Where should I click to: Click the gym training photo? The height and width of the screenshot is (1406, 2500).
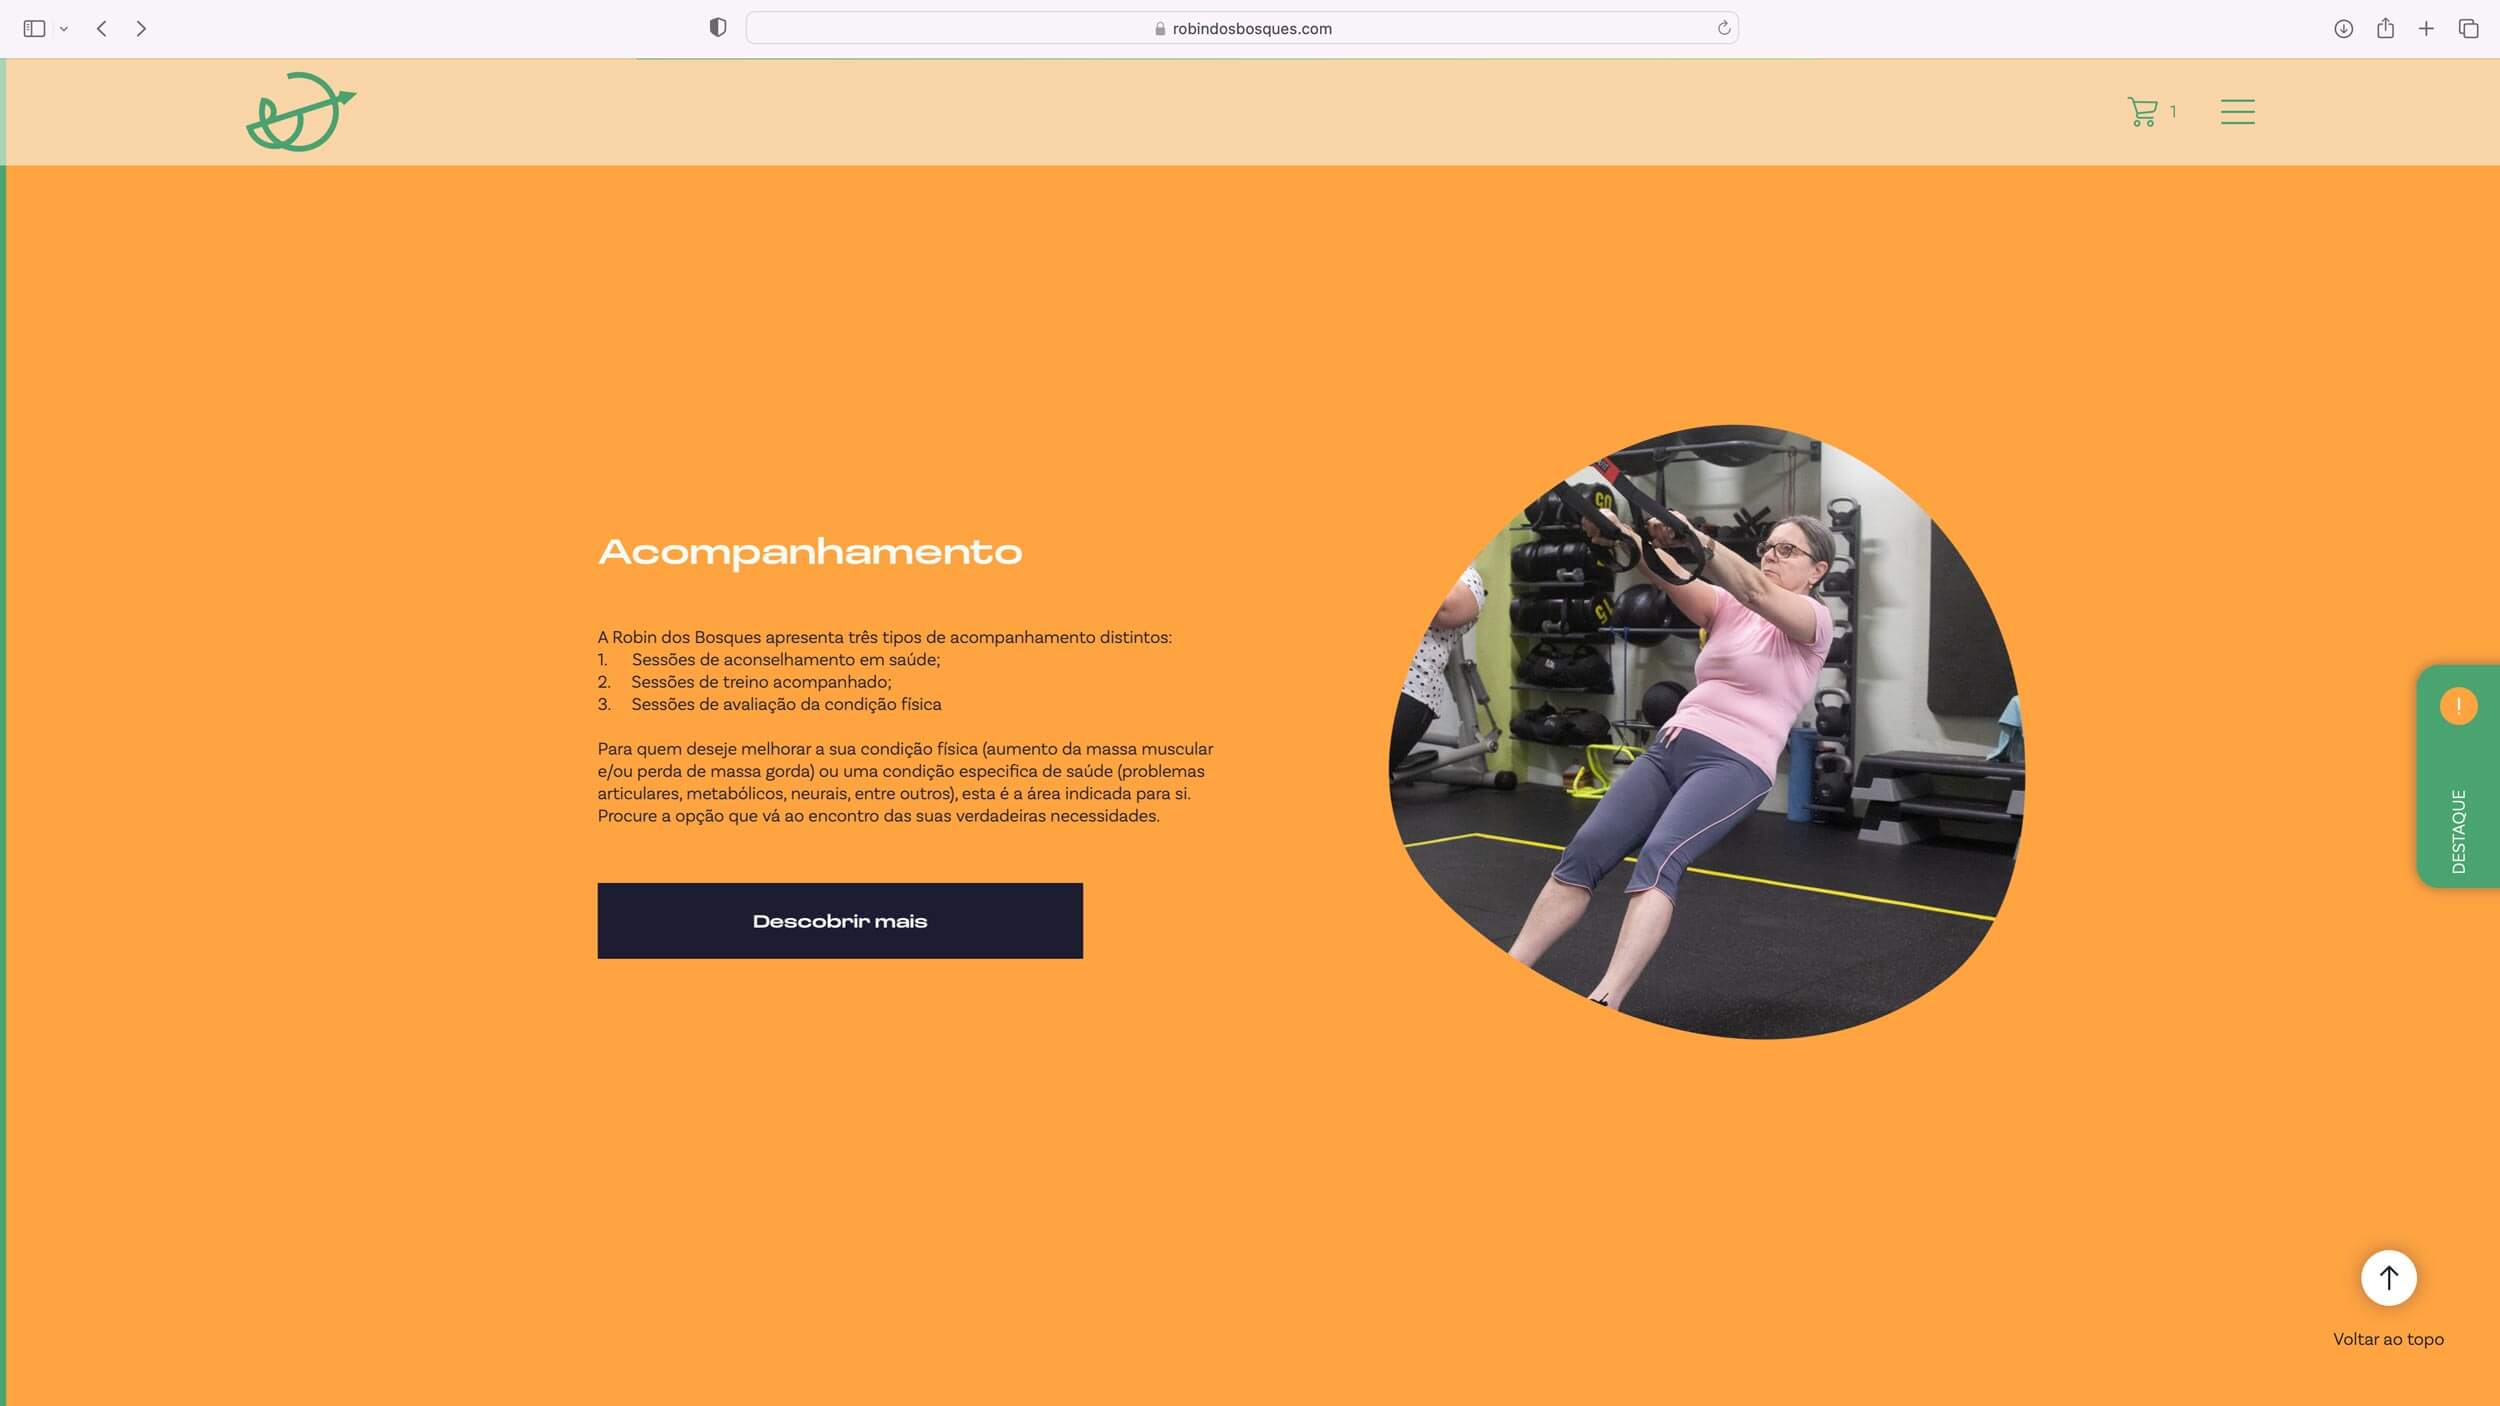(1706, 732)
